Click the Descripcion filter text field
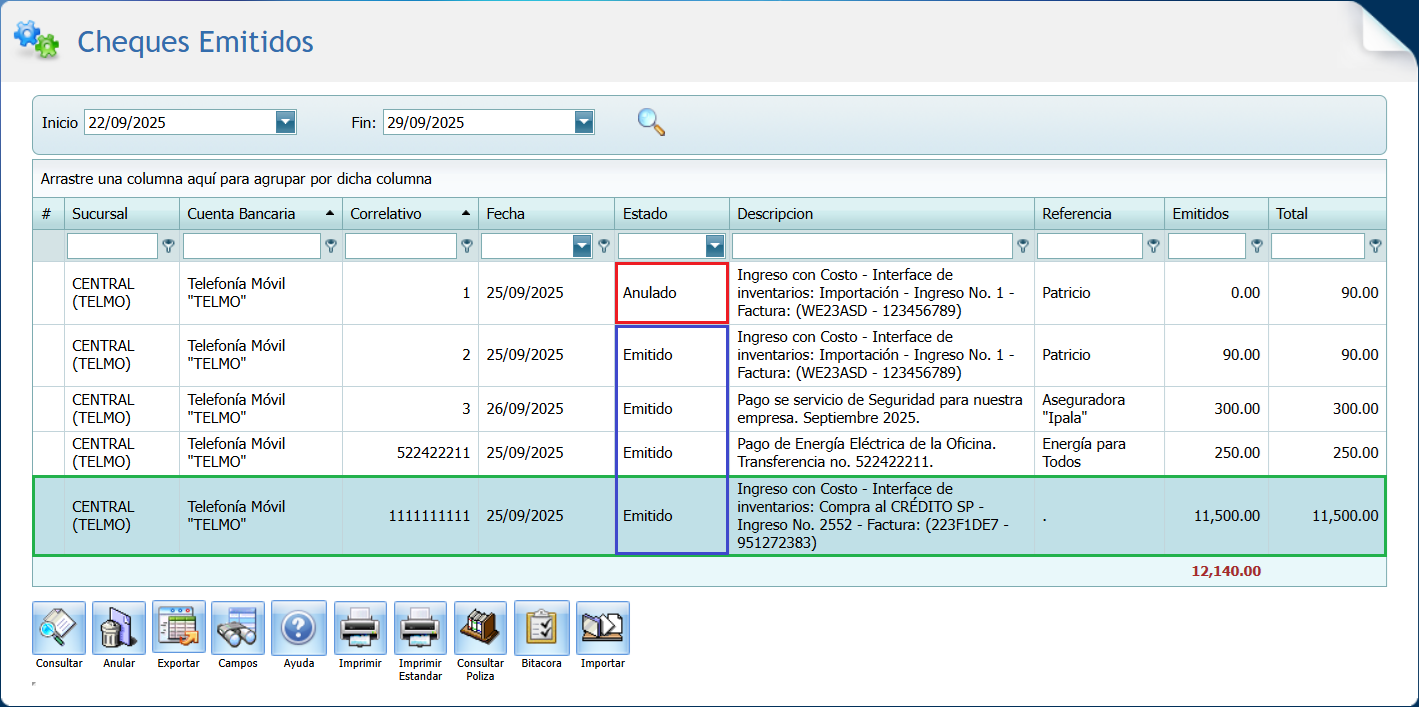 tap(872, 246)
